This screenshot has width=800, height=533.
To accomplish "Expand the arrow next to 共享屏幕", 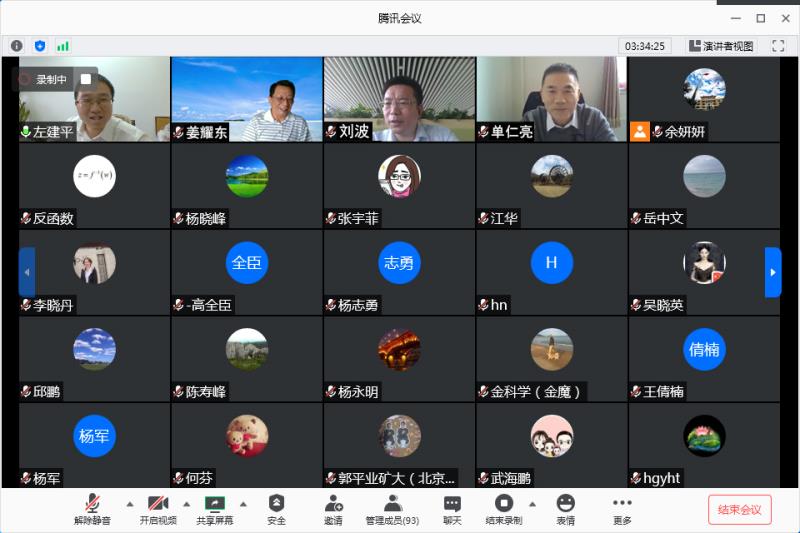I will (243, 503).
